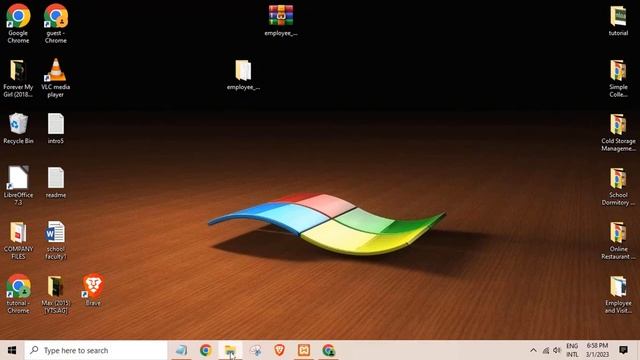Viewport: 640px width, 360px height.
Task: Click the ENG INTL language indicator
Action: (x=572, y=350)
